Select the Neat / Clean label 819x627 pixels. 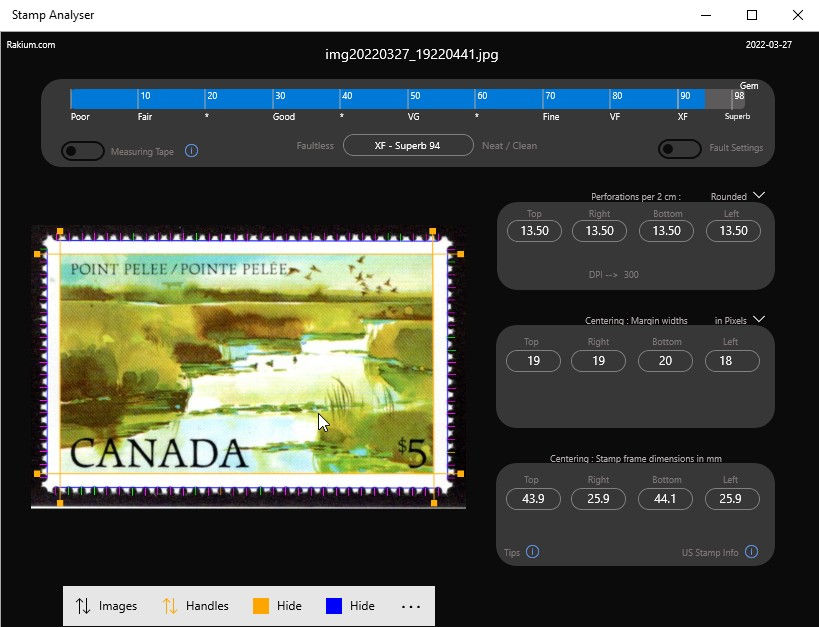[509, 146]
